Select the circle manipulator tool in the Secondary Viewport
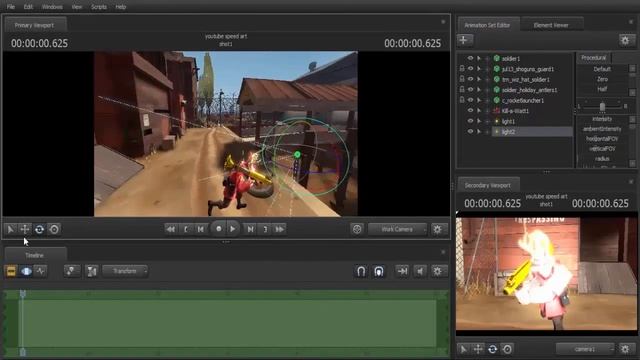This screenshot has height=360, width=640. pyautogui.click(x=507, y=349)
